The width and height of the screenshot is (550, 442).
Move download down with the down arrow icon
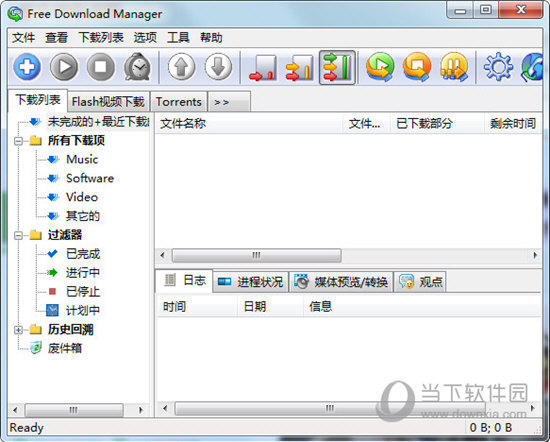218,67
